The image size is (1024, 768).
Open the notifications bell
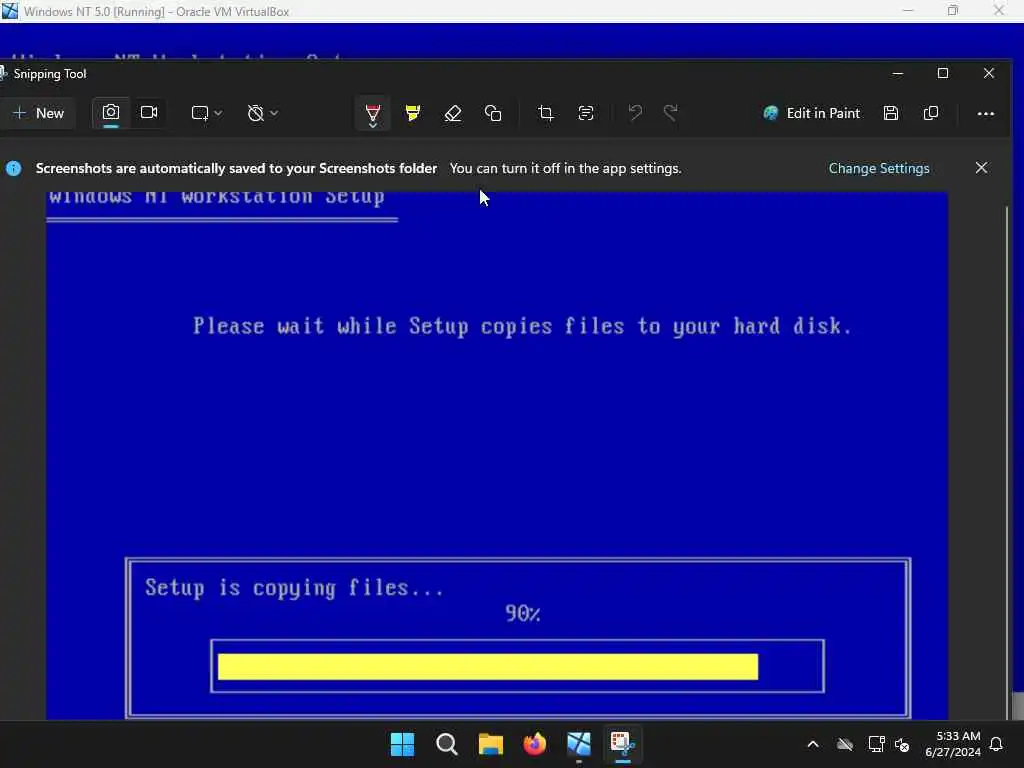(997, 744)
